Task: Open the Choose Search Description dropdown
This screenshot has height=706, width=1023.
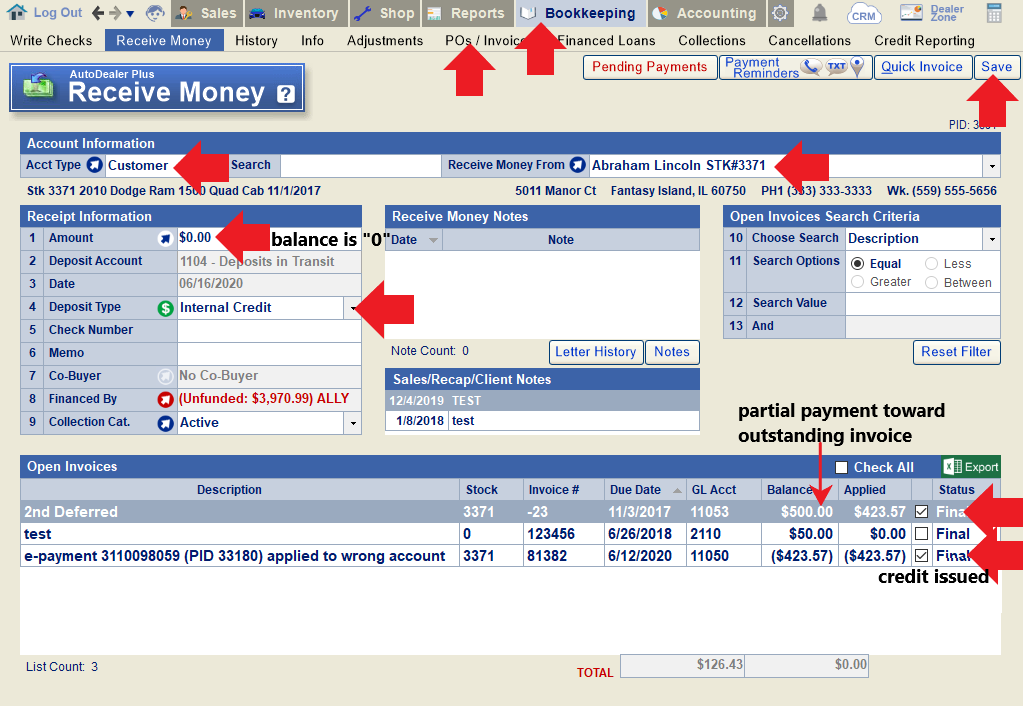Action: coord(992,239)
